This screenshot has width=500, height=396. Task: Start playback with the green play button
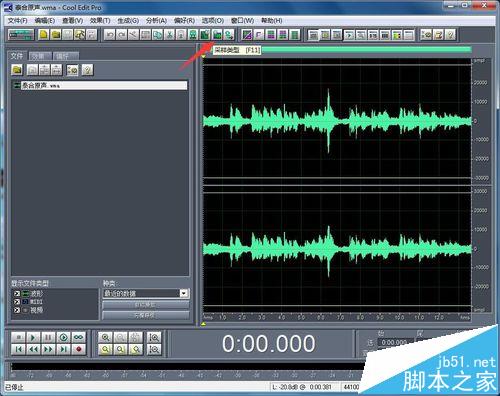coord(33,338)
